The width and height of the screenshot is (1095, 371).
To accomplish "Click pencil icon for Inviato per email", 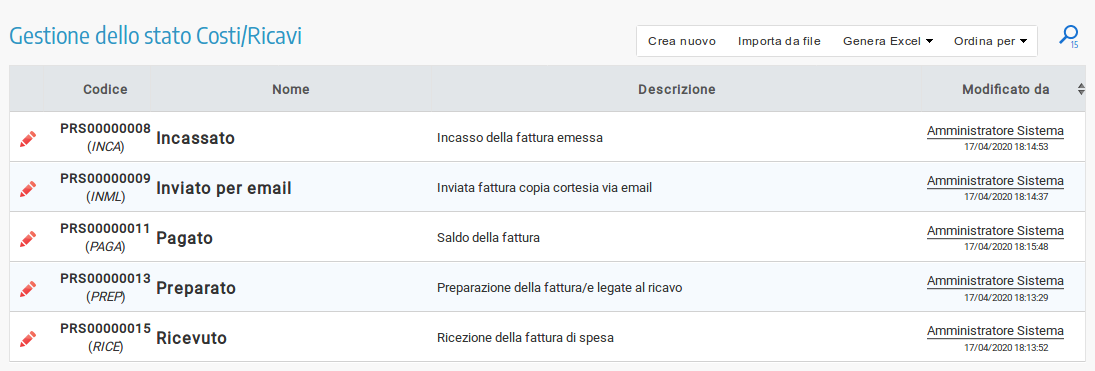I will (x=28, y=189).
